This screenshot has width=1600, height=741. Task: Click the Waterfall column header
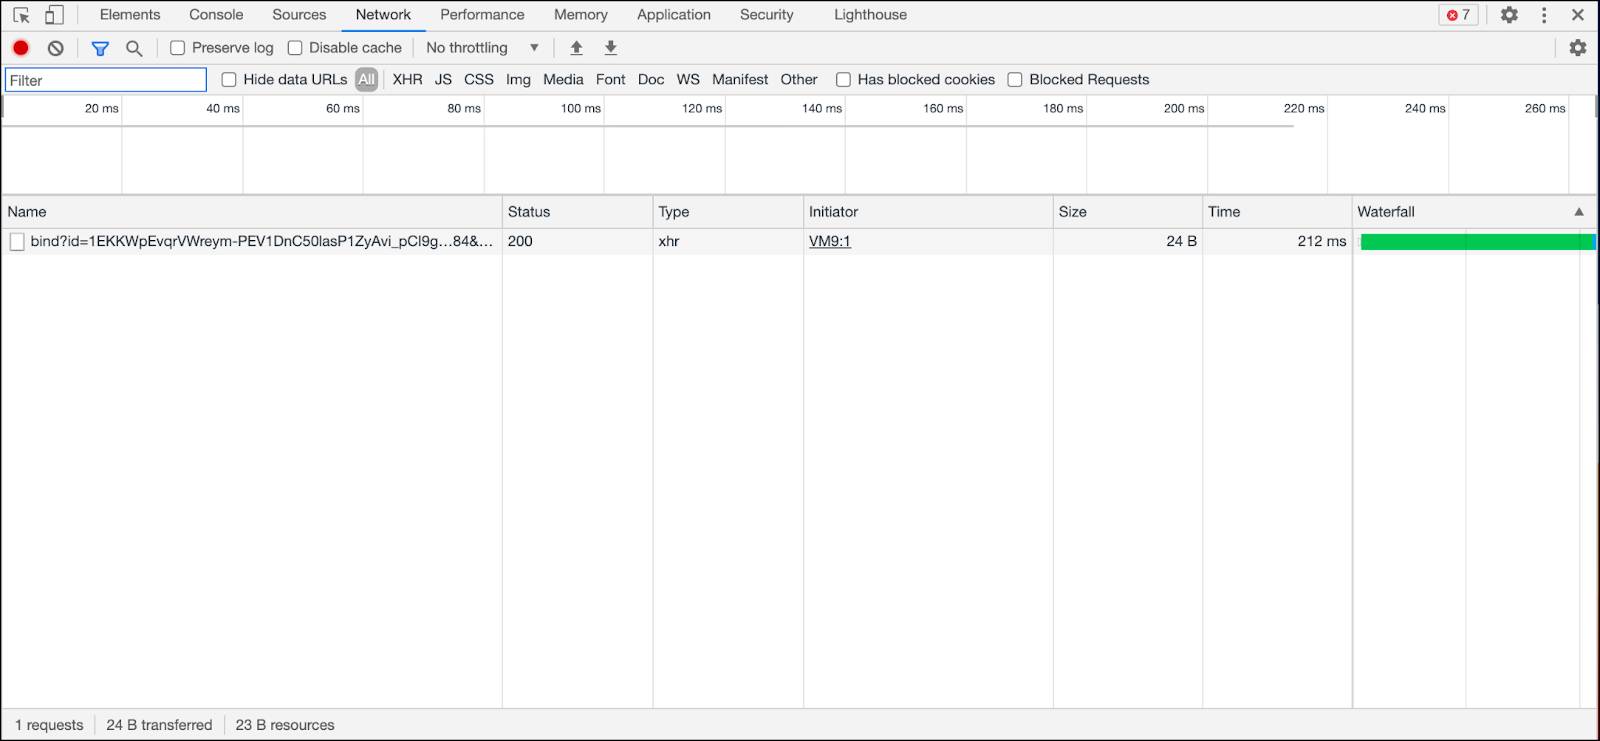1475,212
